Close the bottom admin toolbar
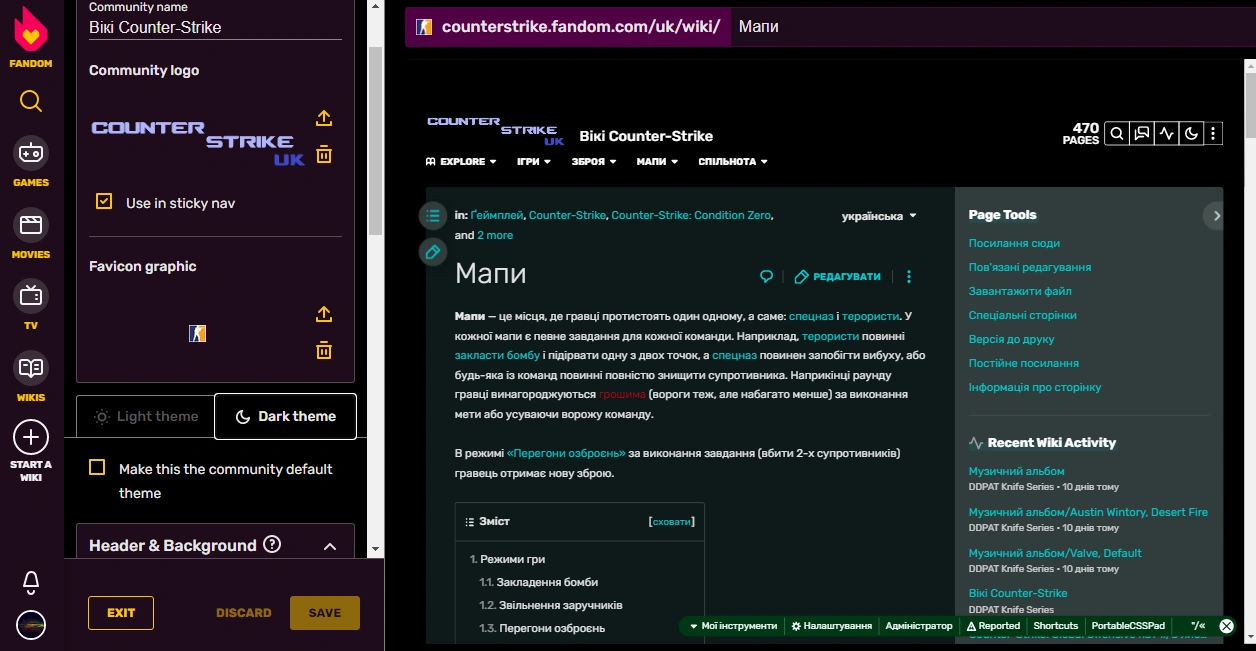 pyautogui.click(x=1227, y=626)
